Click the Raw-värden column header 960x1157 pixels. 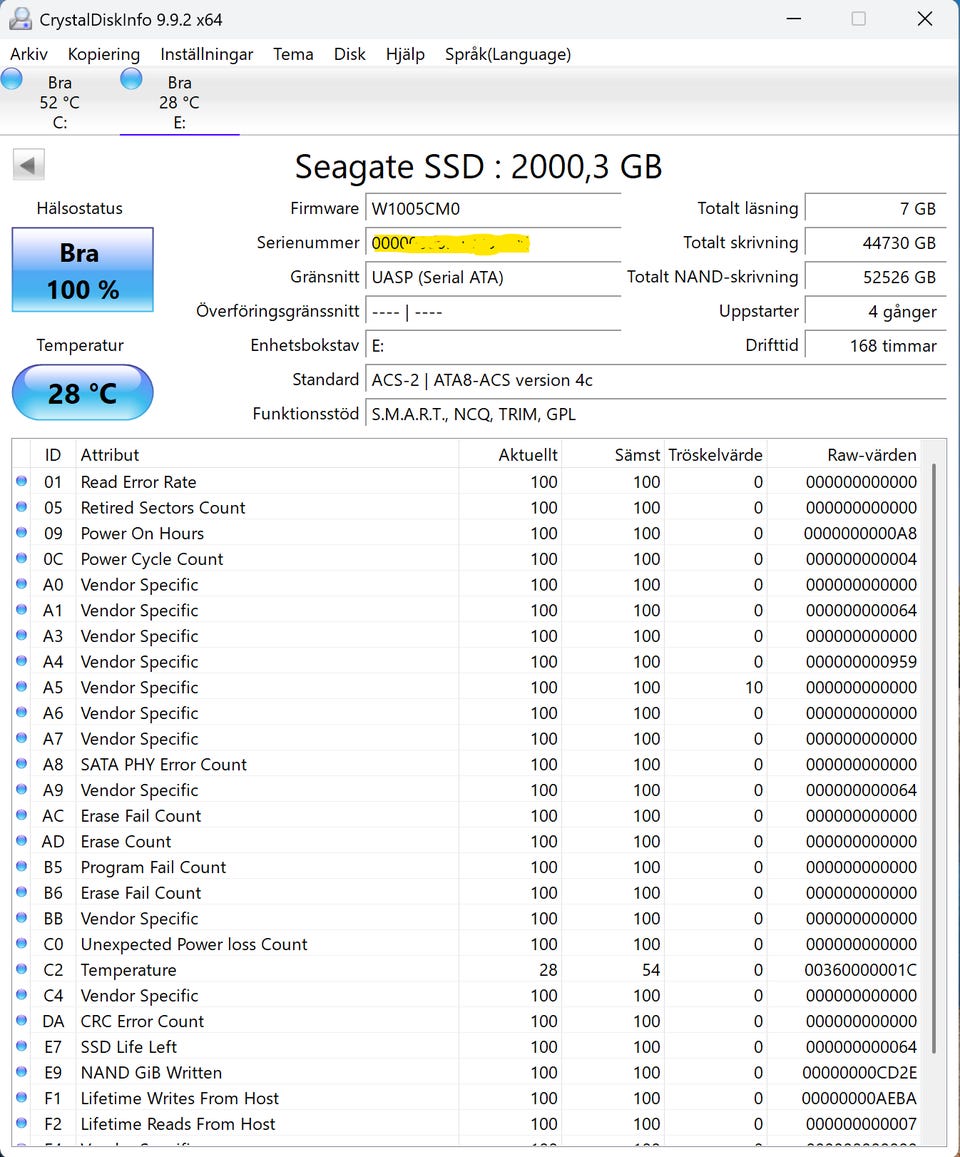[x=844, y=455]
